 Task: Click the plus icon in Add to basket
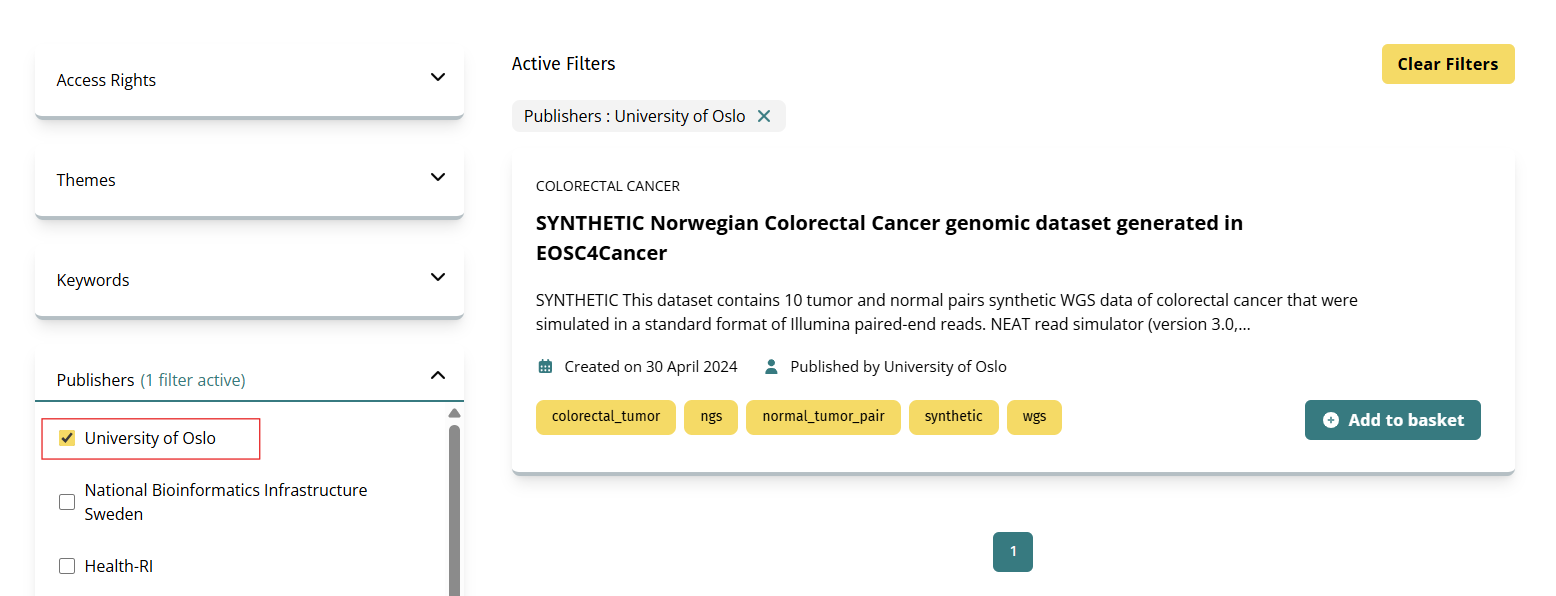[1331, 420]
